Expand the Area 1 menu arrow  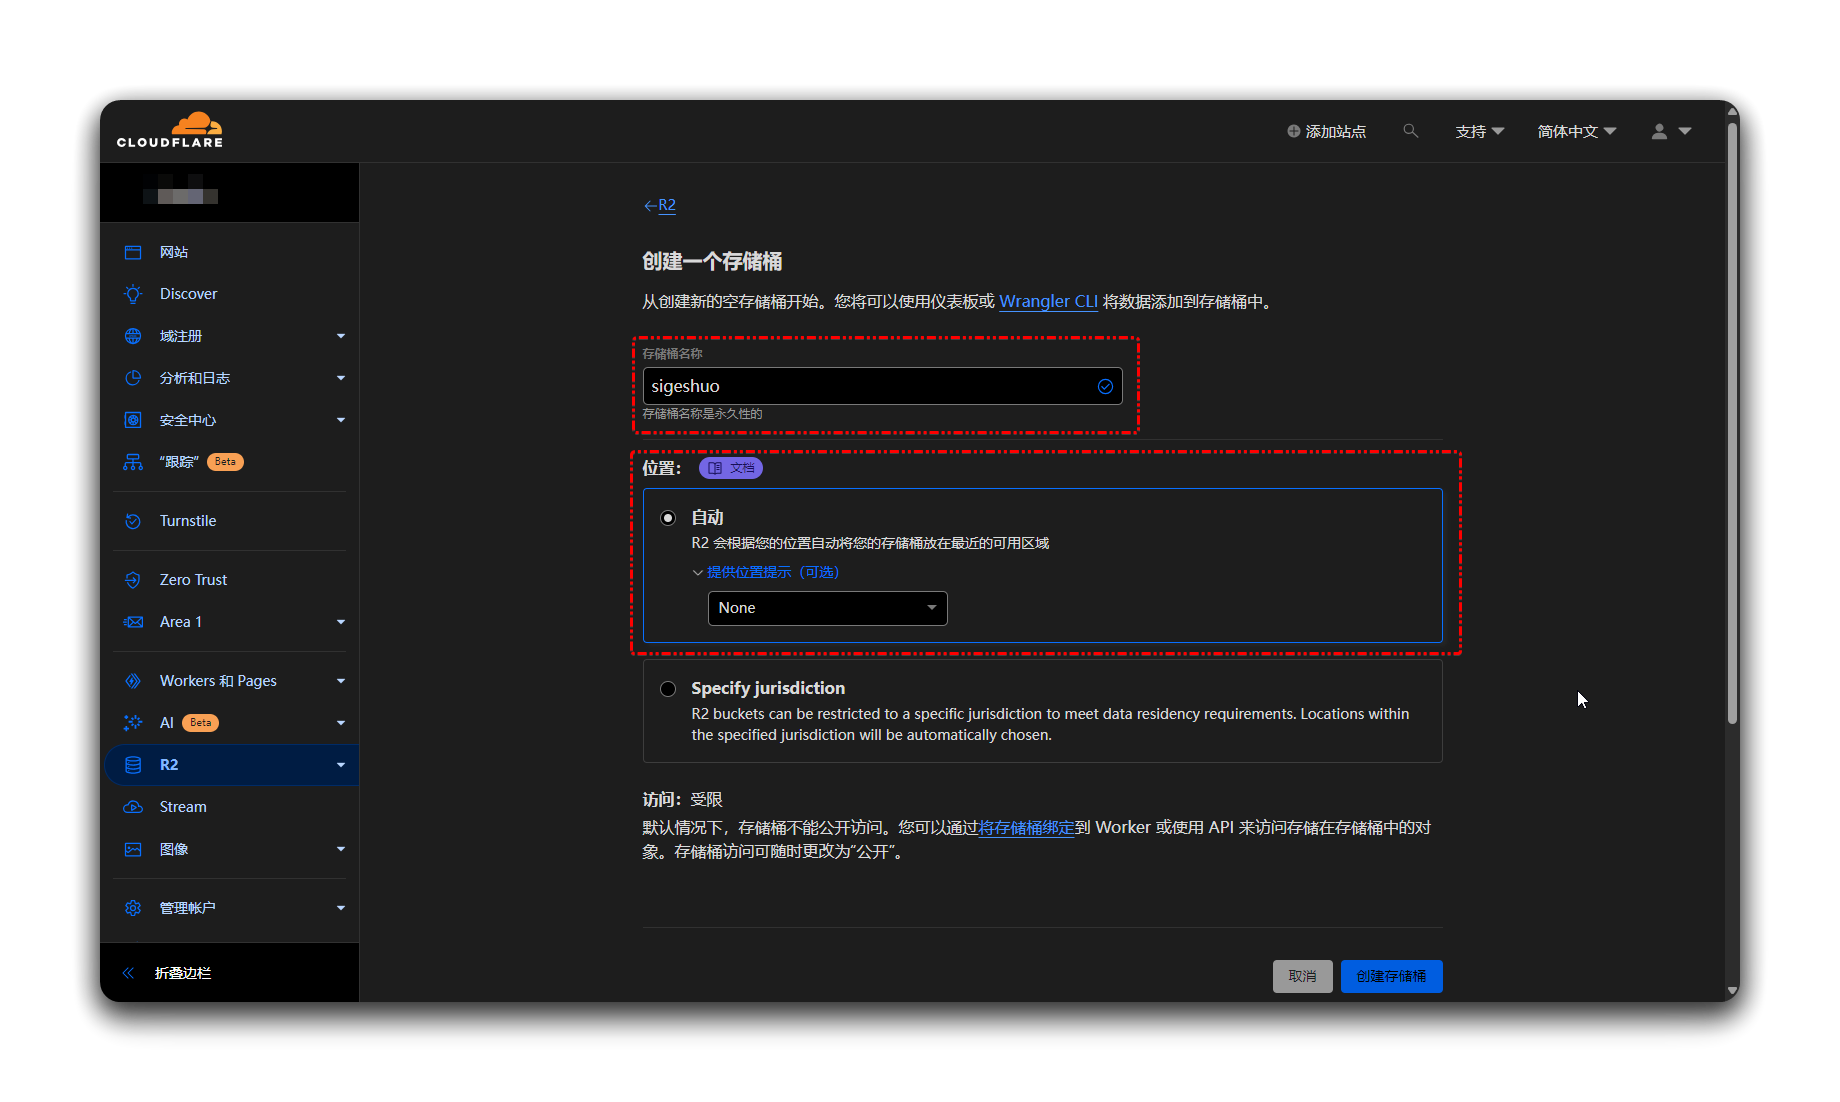pyautogui.click(x=341, y=622)
